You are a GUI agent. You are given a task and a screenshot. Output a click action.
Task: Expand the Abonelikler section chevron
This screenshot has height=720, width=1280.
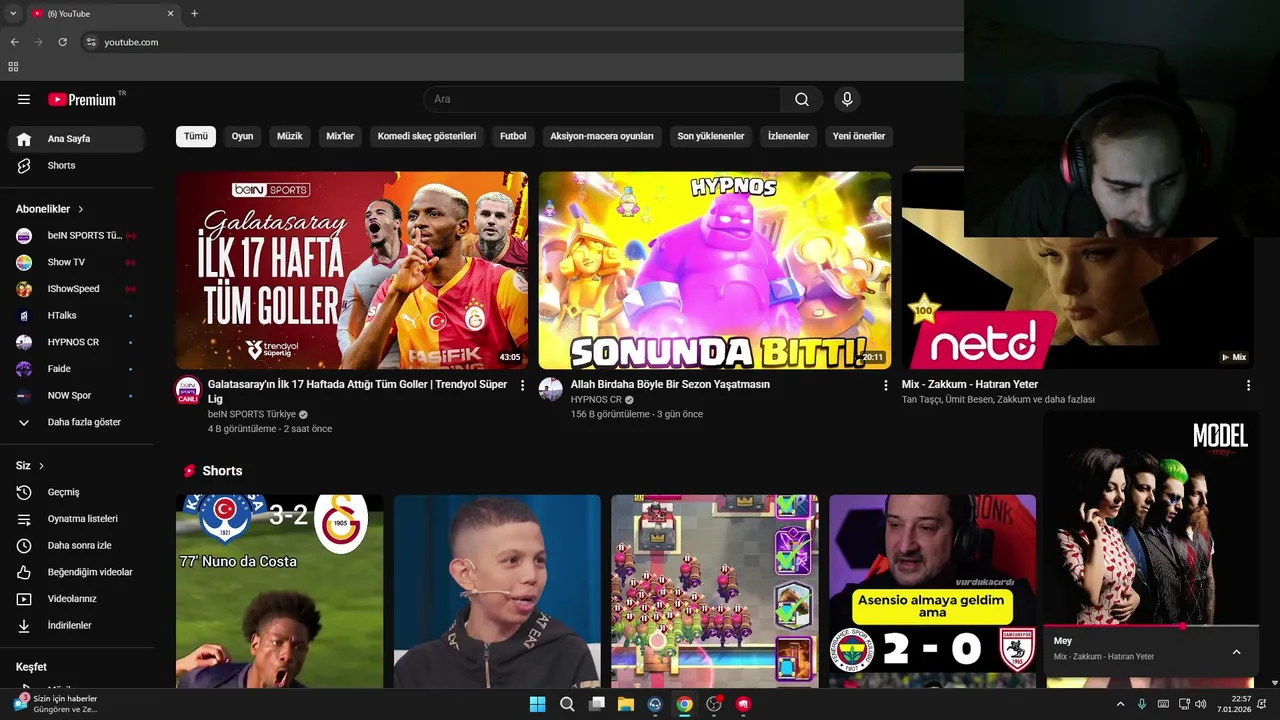(80, 209)
